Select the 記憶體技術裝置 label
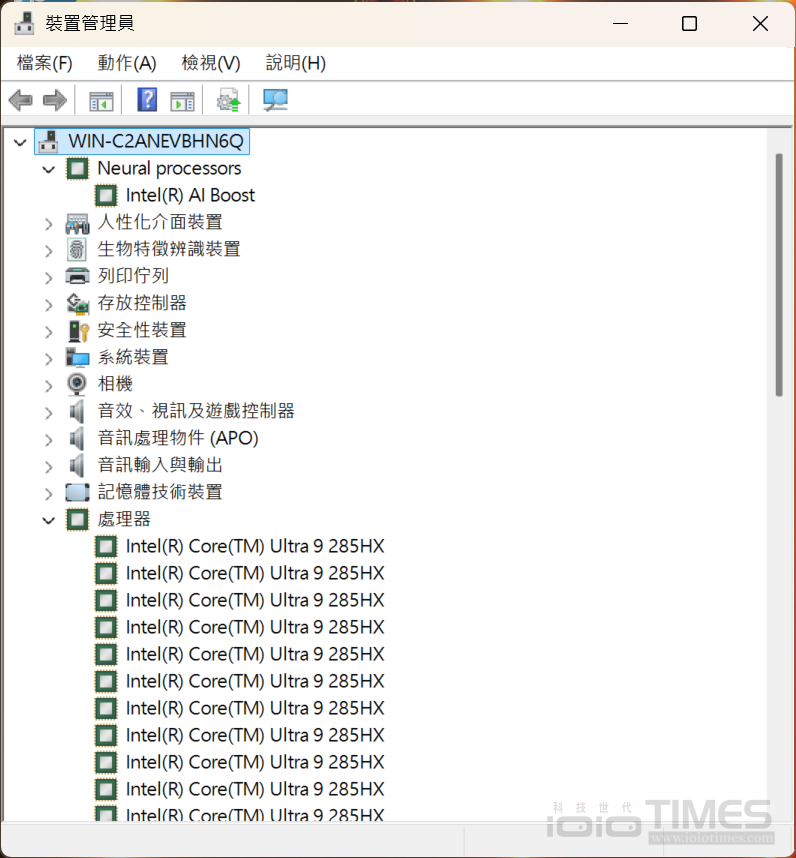Screen dimensions: 796x858 (x=160, y=492)
